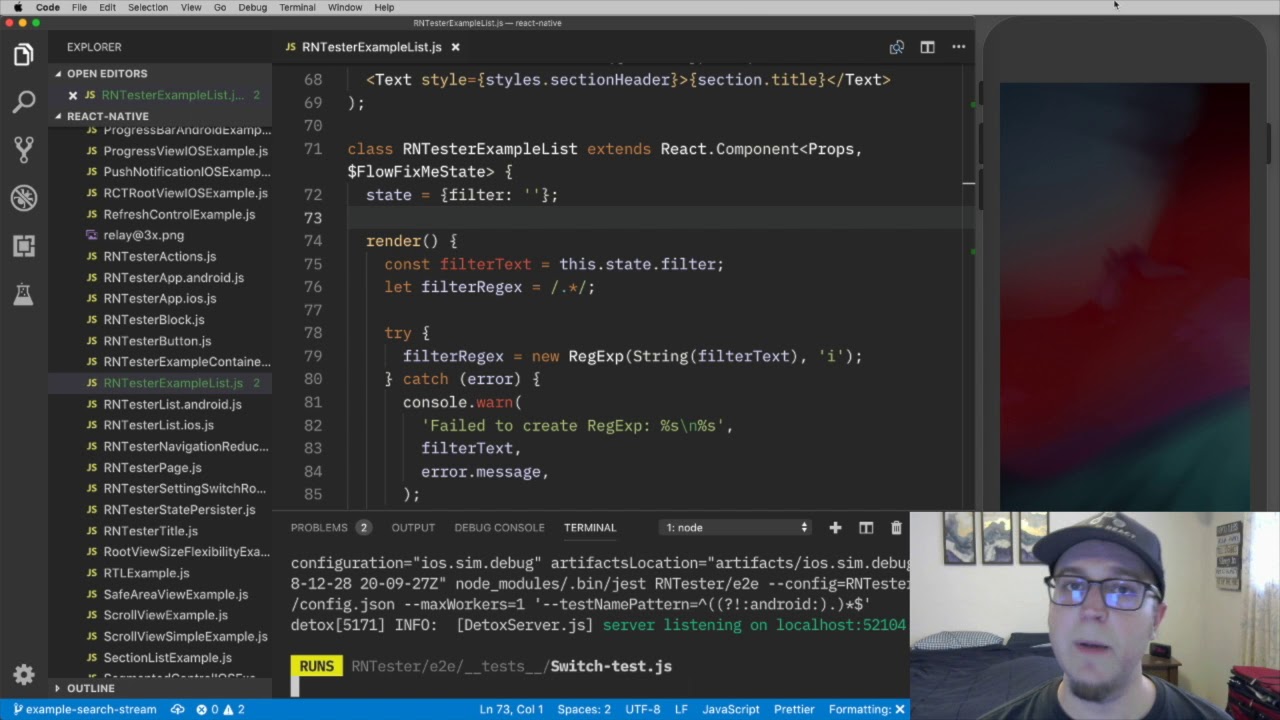Open SafeAreaViewExample.js file
1280x720 pixels.
point(175,594)
